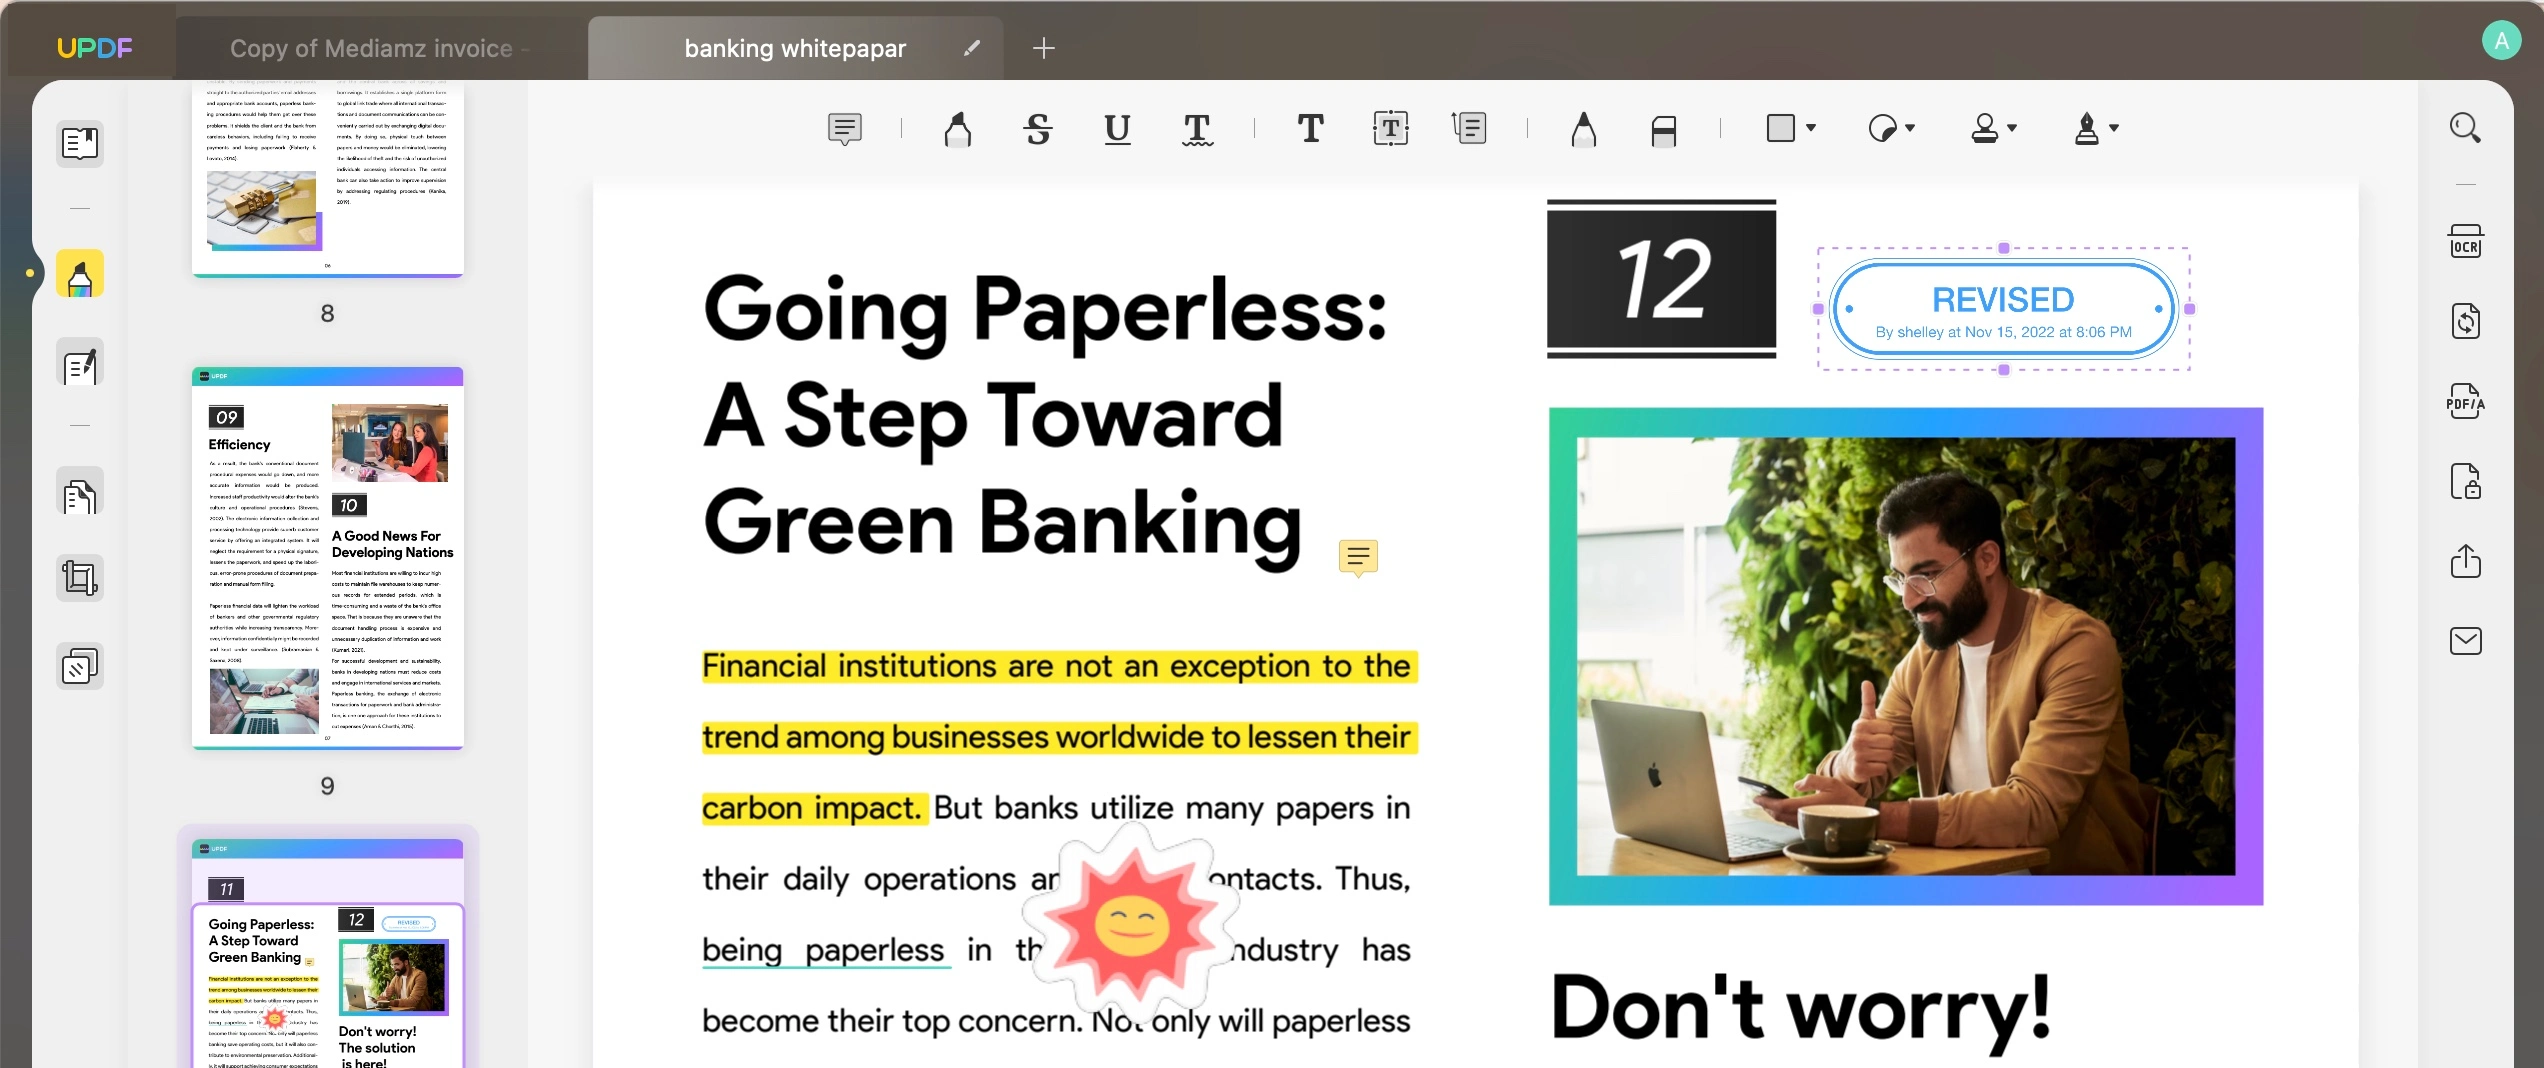Select the underline text tool
Screen dimensions: 2544x1068
point(1117,129)
